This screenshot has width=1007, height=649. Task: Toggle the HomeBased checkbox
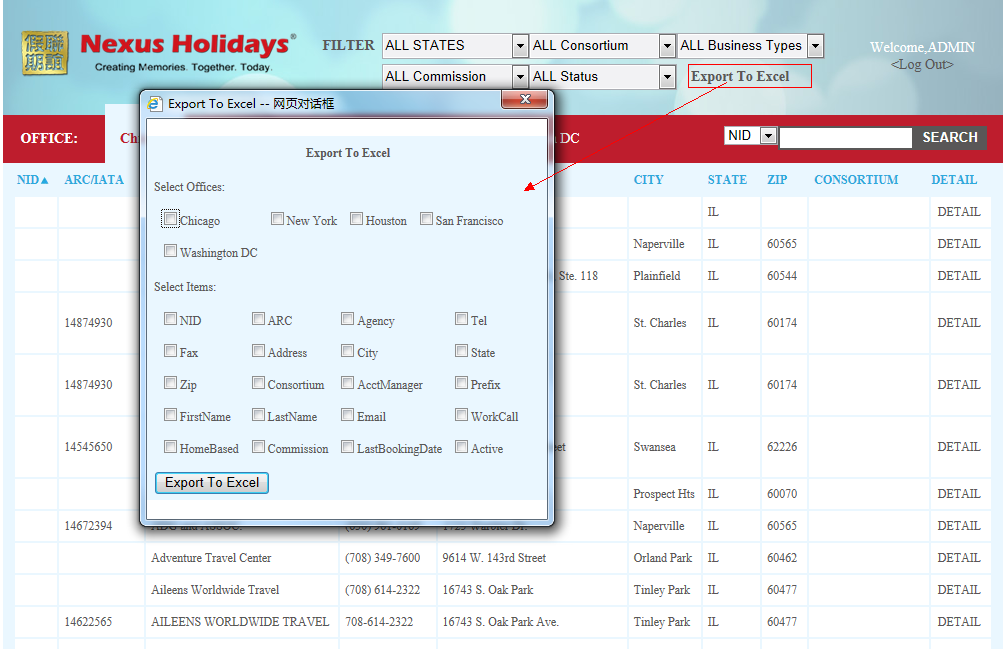(170, 447)
